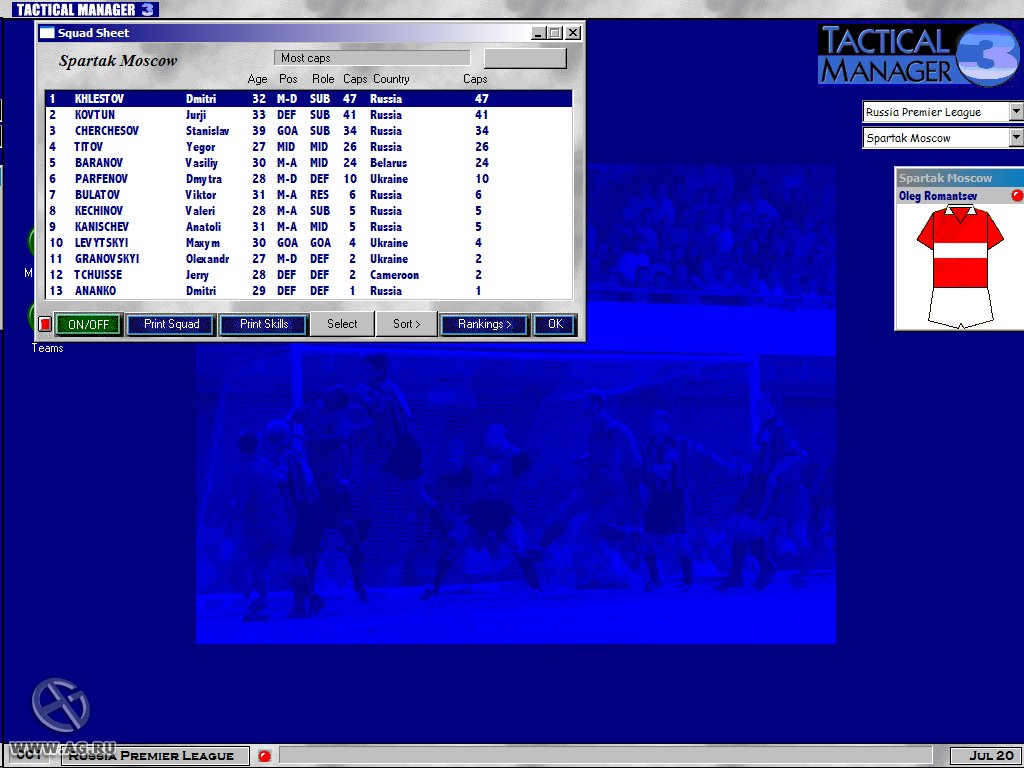Viewport: 1024px width, 768px height.
Task: Select player KOVTUN Jurji row
Action: click(x=308, y=115)
